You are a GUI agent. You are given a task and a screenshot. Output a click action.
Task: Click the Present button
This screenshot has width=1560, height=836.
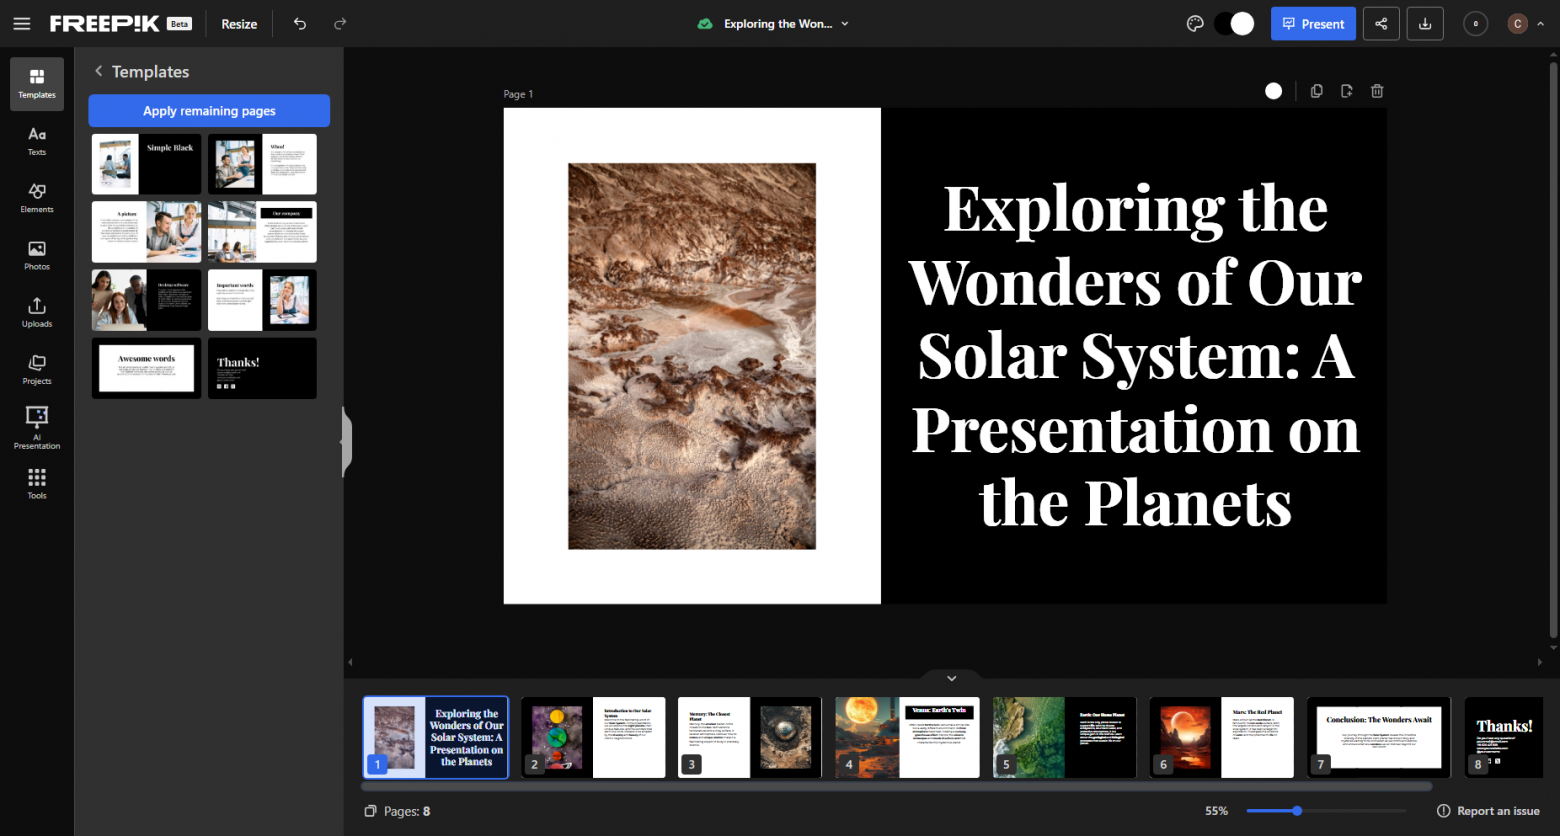click(1313, 24)
